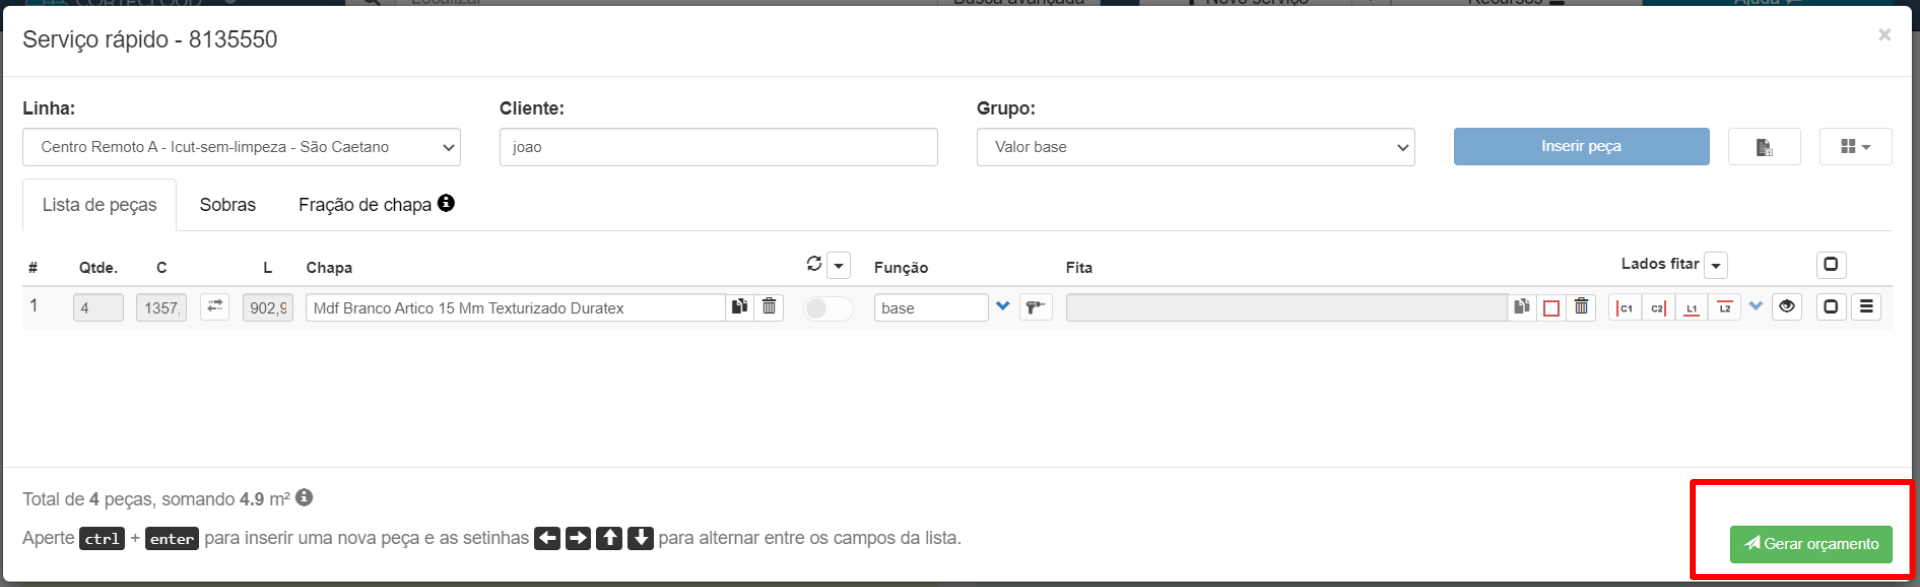Swap C and L dimensions icon
The width and height of the screenshot is (1920, 587).
pos(215,307)
